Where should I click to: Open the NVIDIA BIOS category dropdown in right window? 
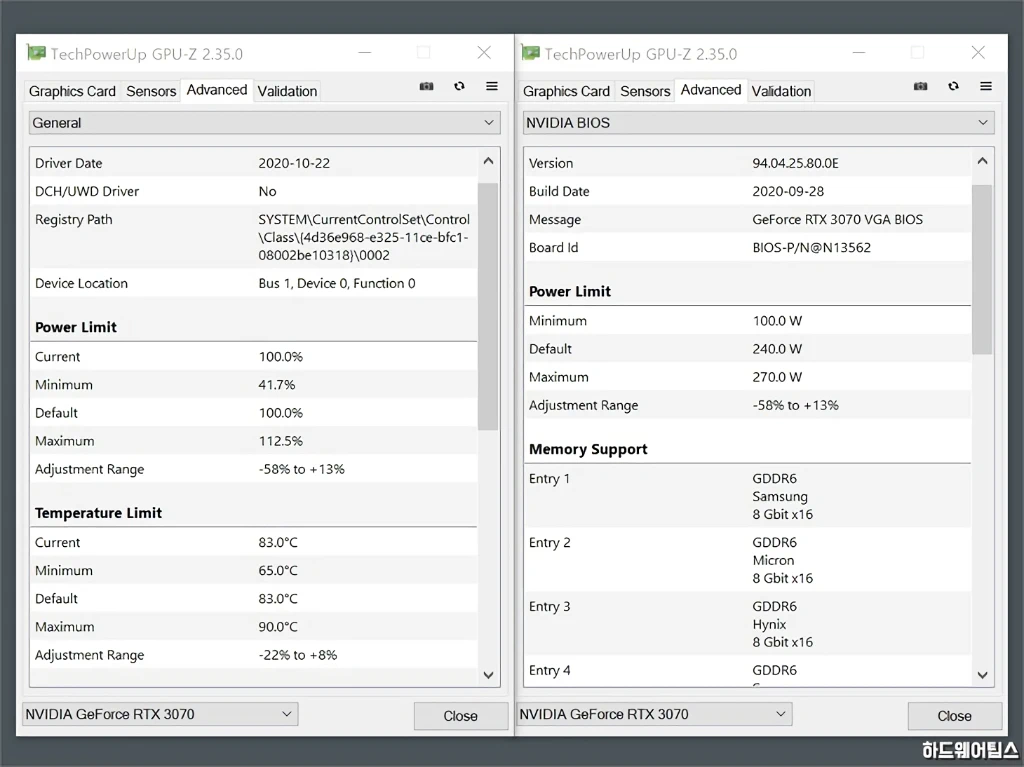click(758, 123)
